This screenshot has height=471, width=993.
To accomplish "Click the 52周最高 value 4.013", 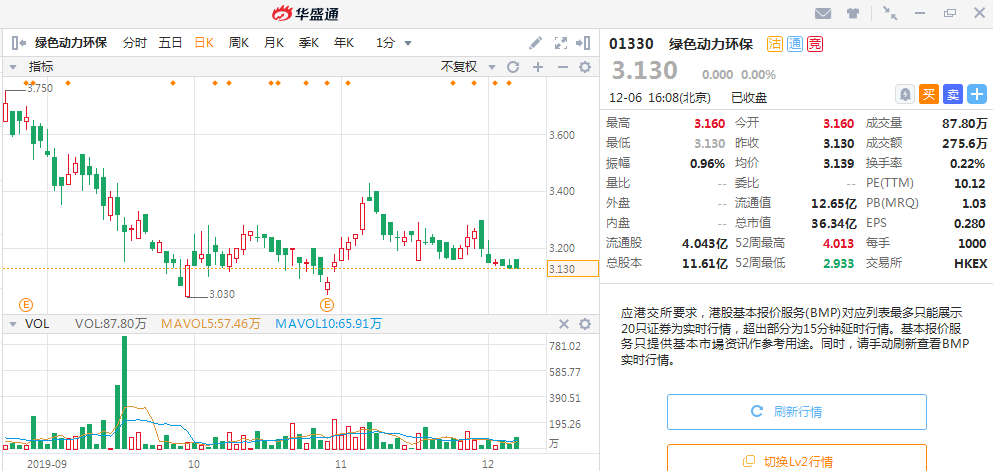I will [838, 243].
